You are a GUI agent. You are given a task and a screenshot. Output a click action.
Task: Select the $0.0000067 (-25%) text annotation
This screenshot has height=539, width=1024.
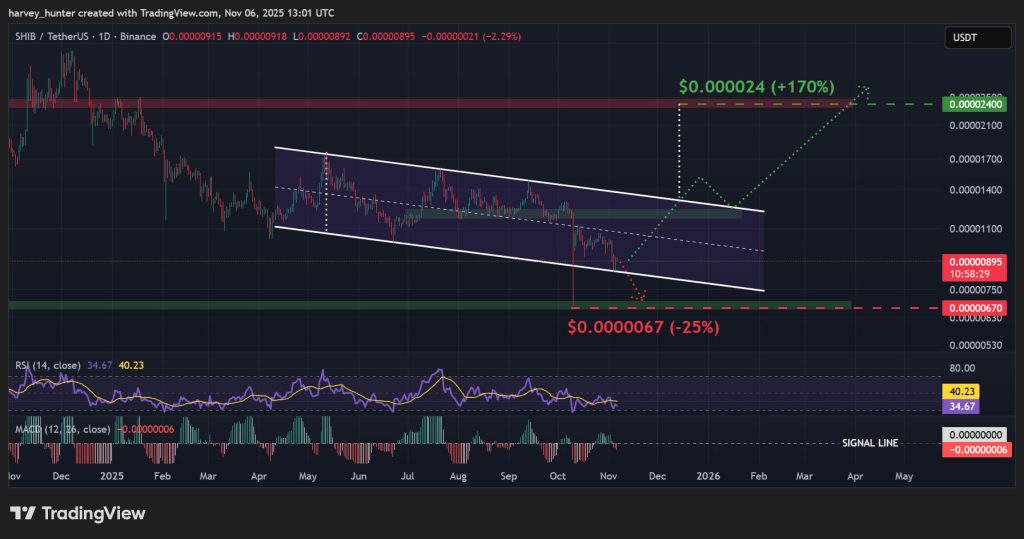tap(643, 326)
